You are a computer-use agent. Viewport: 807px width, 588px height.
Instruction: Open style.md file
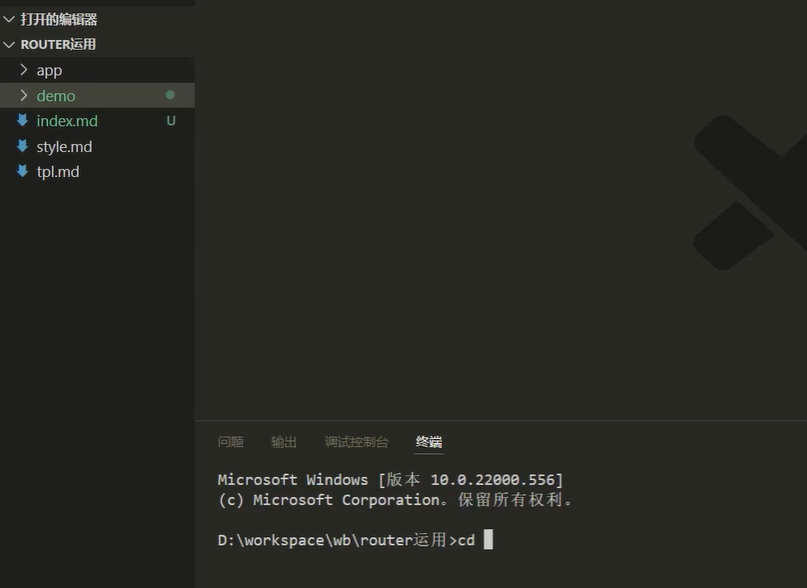pyautogui.click(x=64, y=147)
